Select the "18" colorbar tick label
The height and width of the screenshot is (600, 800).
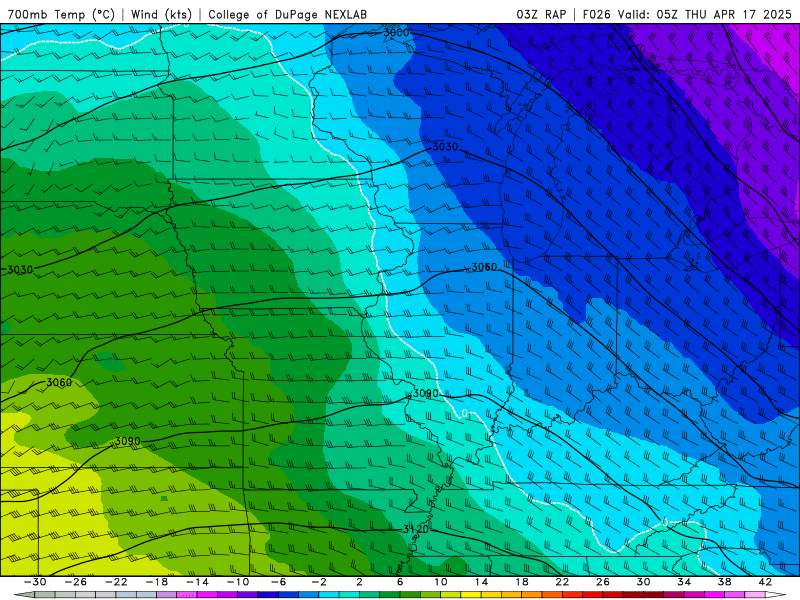click(x=521, y=582)
